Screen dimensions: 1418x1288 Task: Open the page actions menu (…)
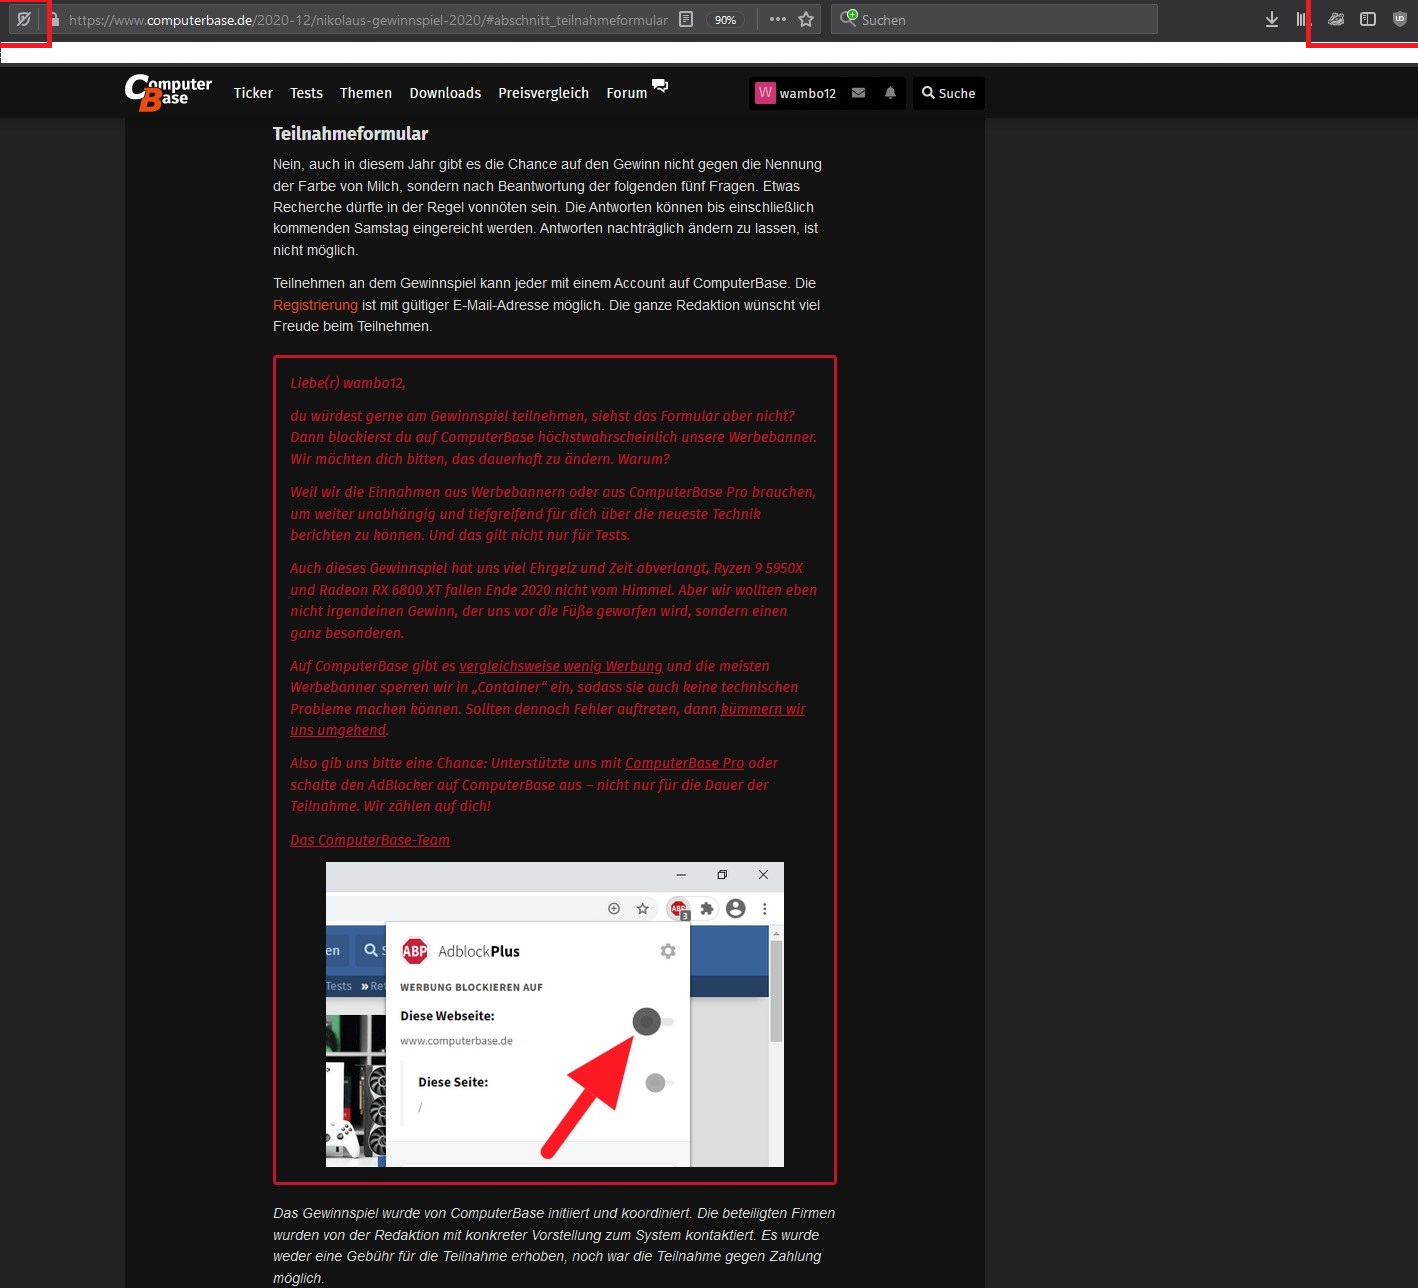point(776,18)
